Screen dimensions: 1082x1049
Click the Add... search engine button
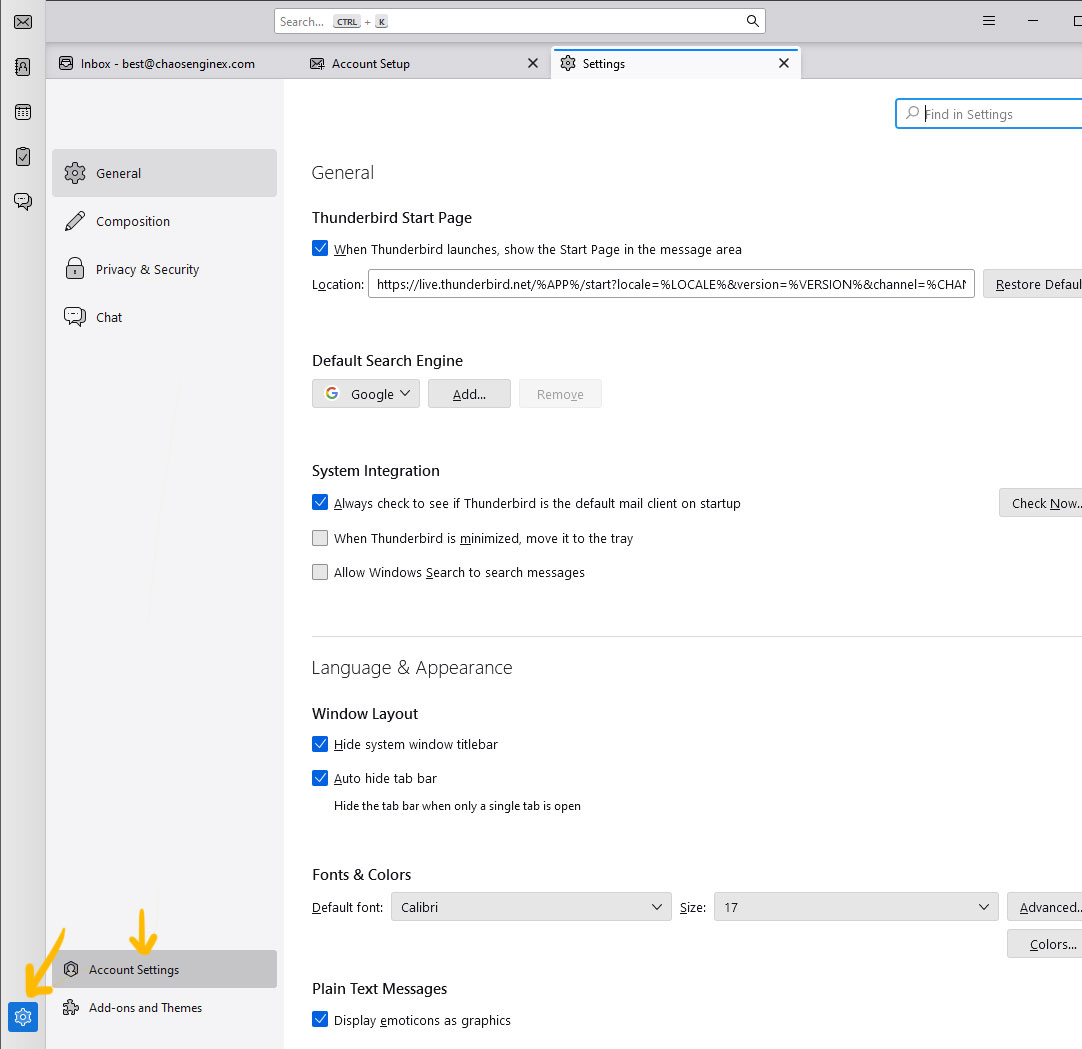tap(469, 394)
